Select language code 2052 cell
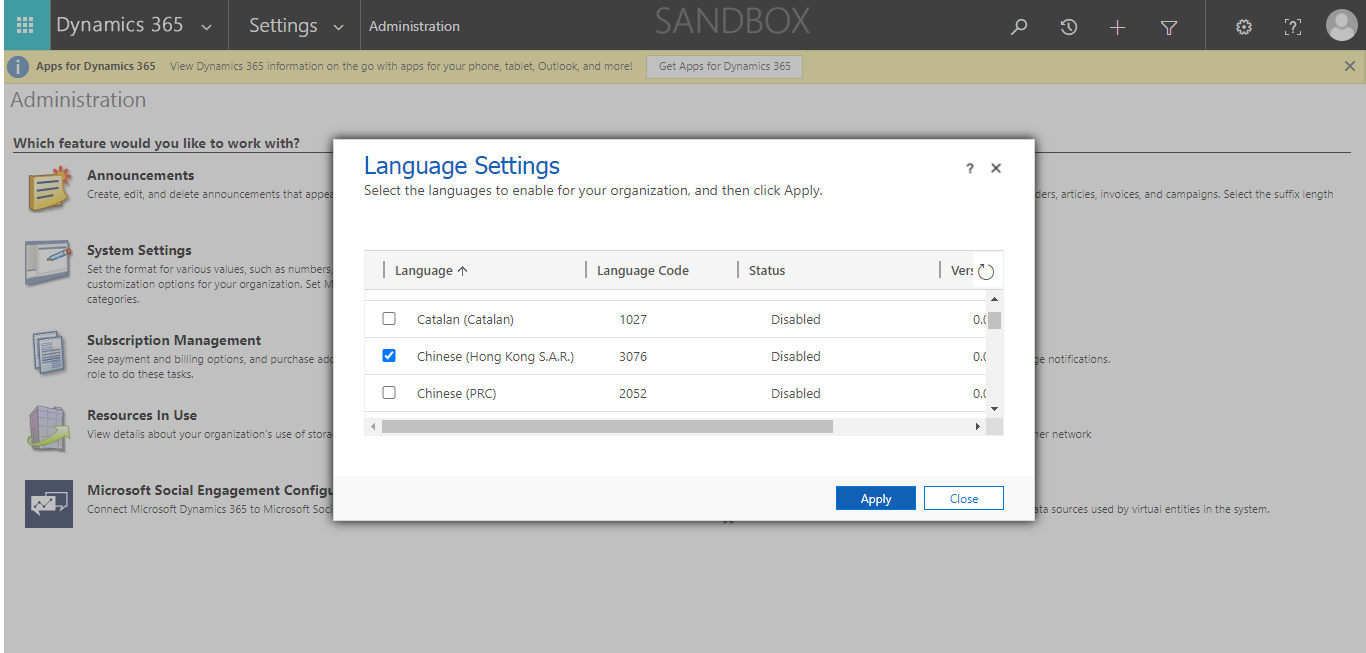Image resolution: width=1366 pixels, height=653 pixels. 633,393
